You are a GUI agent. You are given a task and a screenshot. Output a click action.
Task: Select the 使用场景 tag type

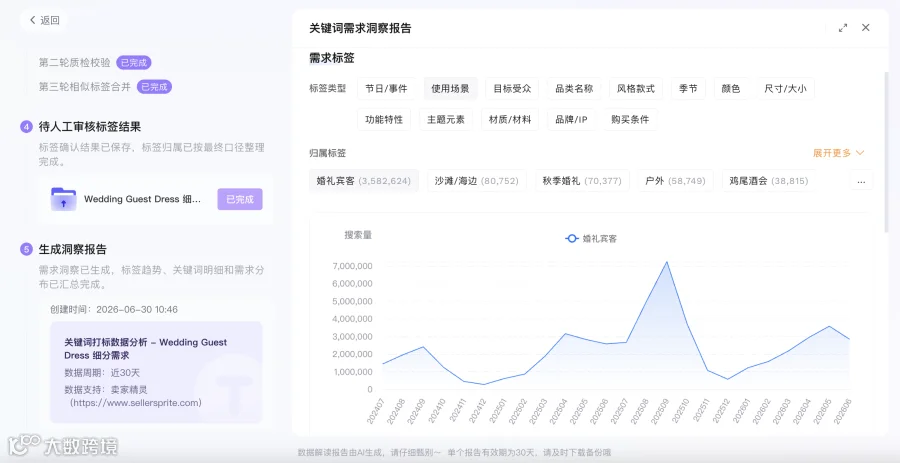451,89
